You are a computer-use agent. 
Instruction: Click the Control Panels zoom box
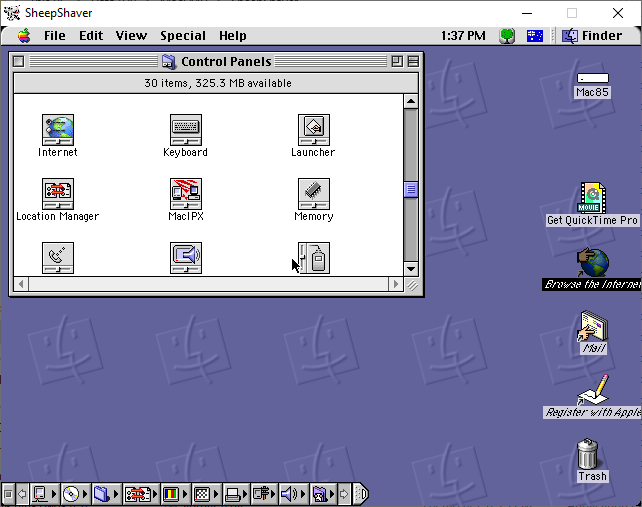coord(397,61)
